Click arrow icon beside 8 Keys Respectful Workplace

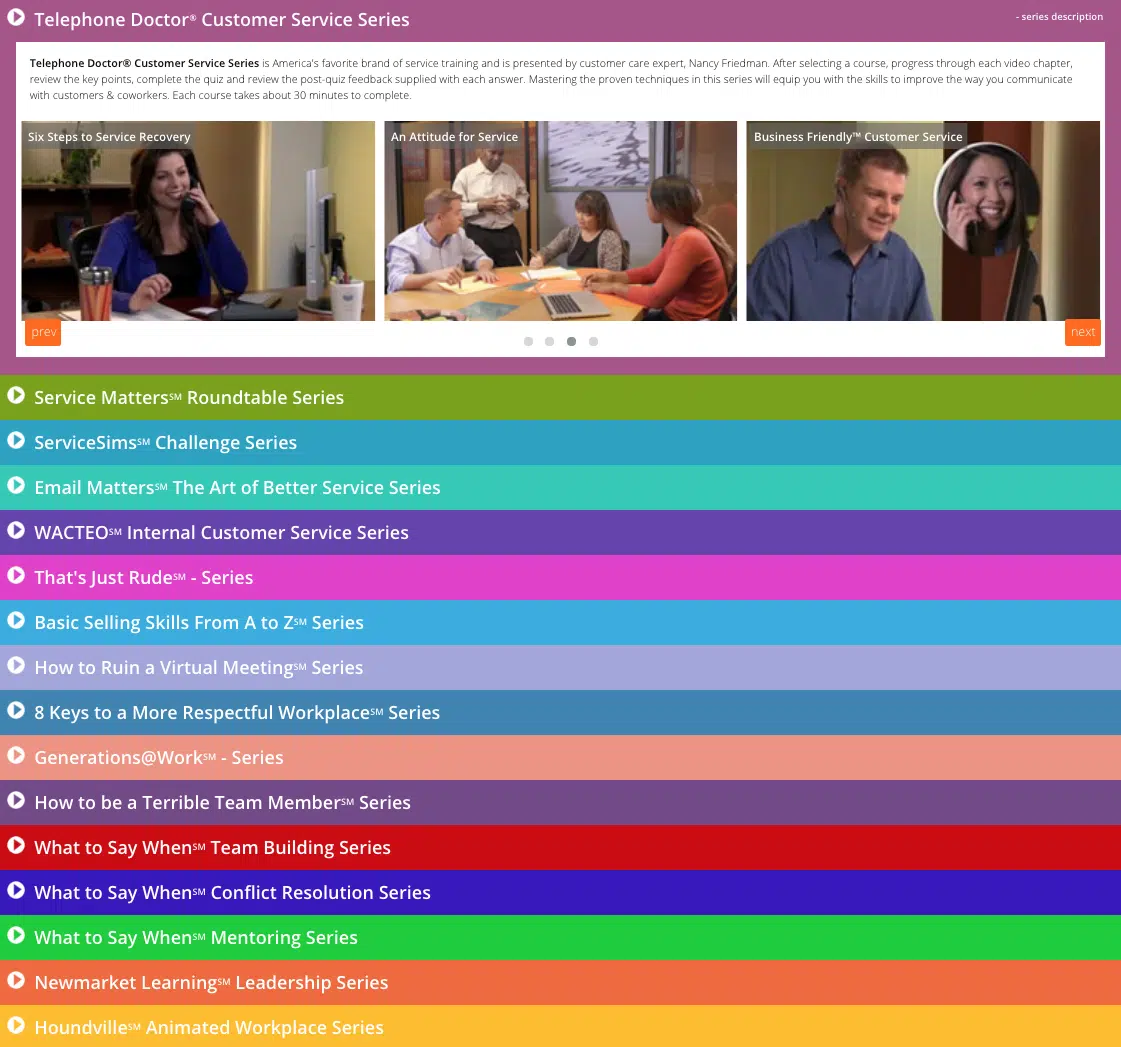(x=16, y=711)
